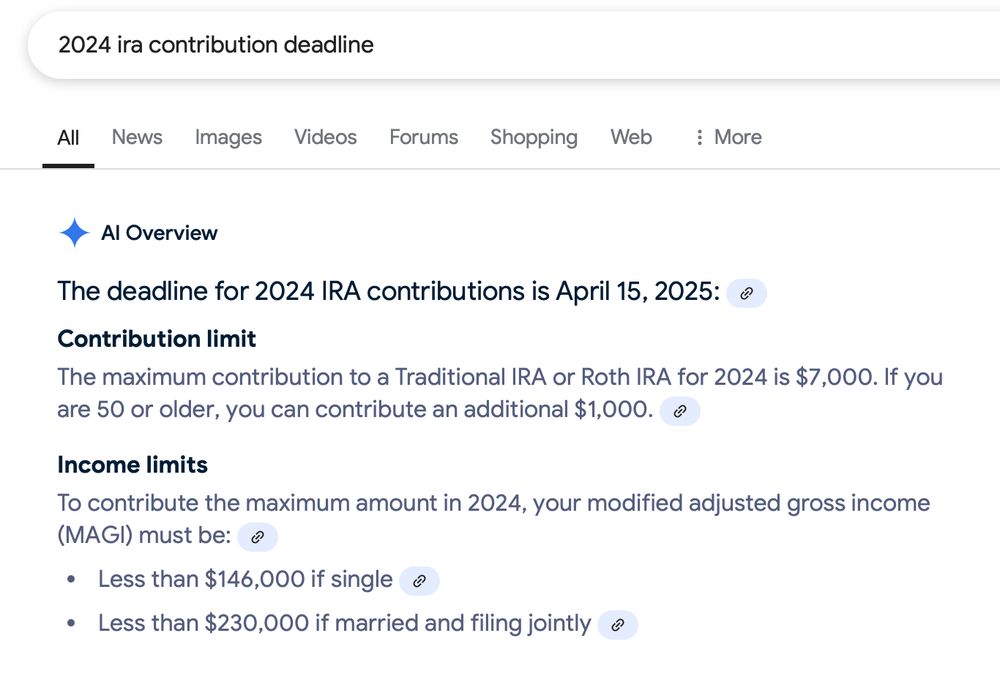Switch to the News tab
This screenshot has height=676, width=1000.
[137, 137]
